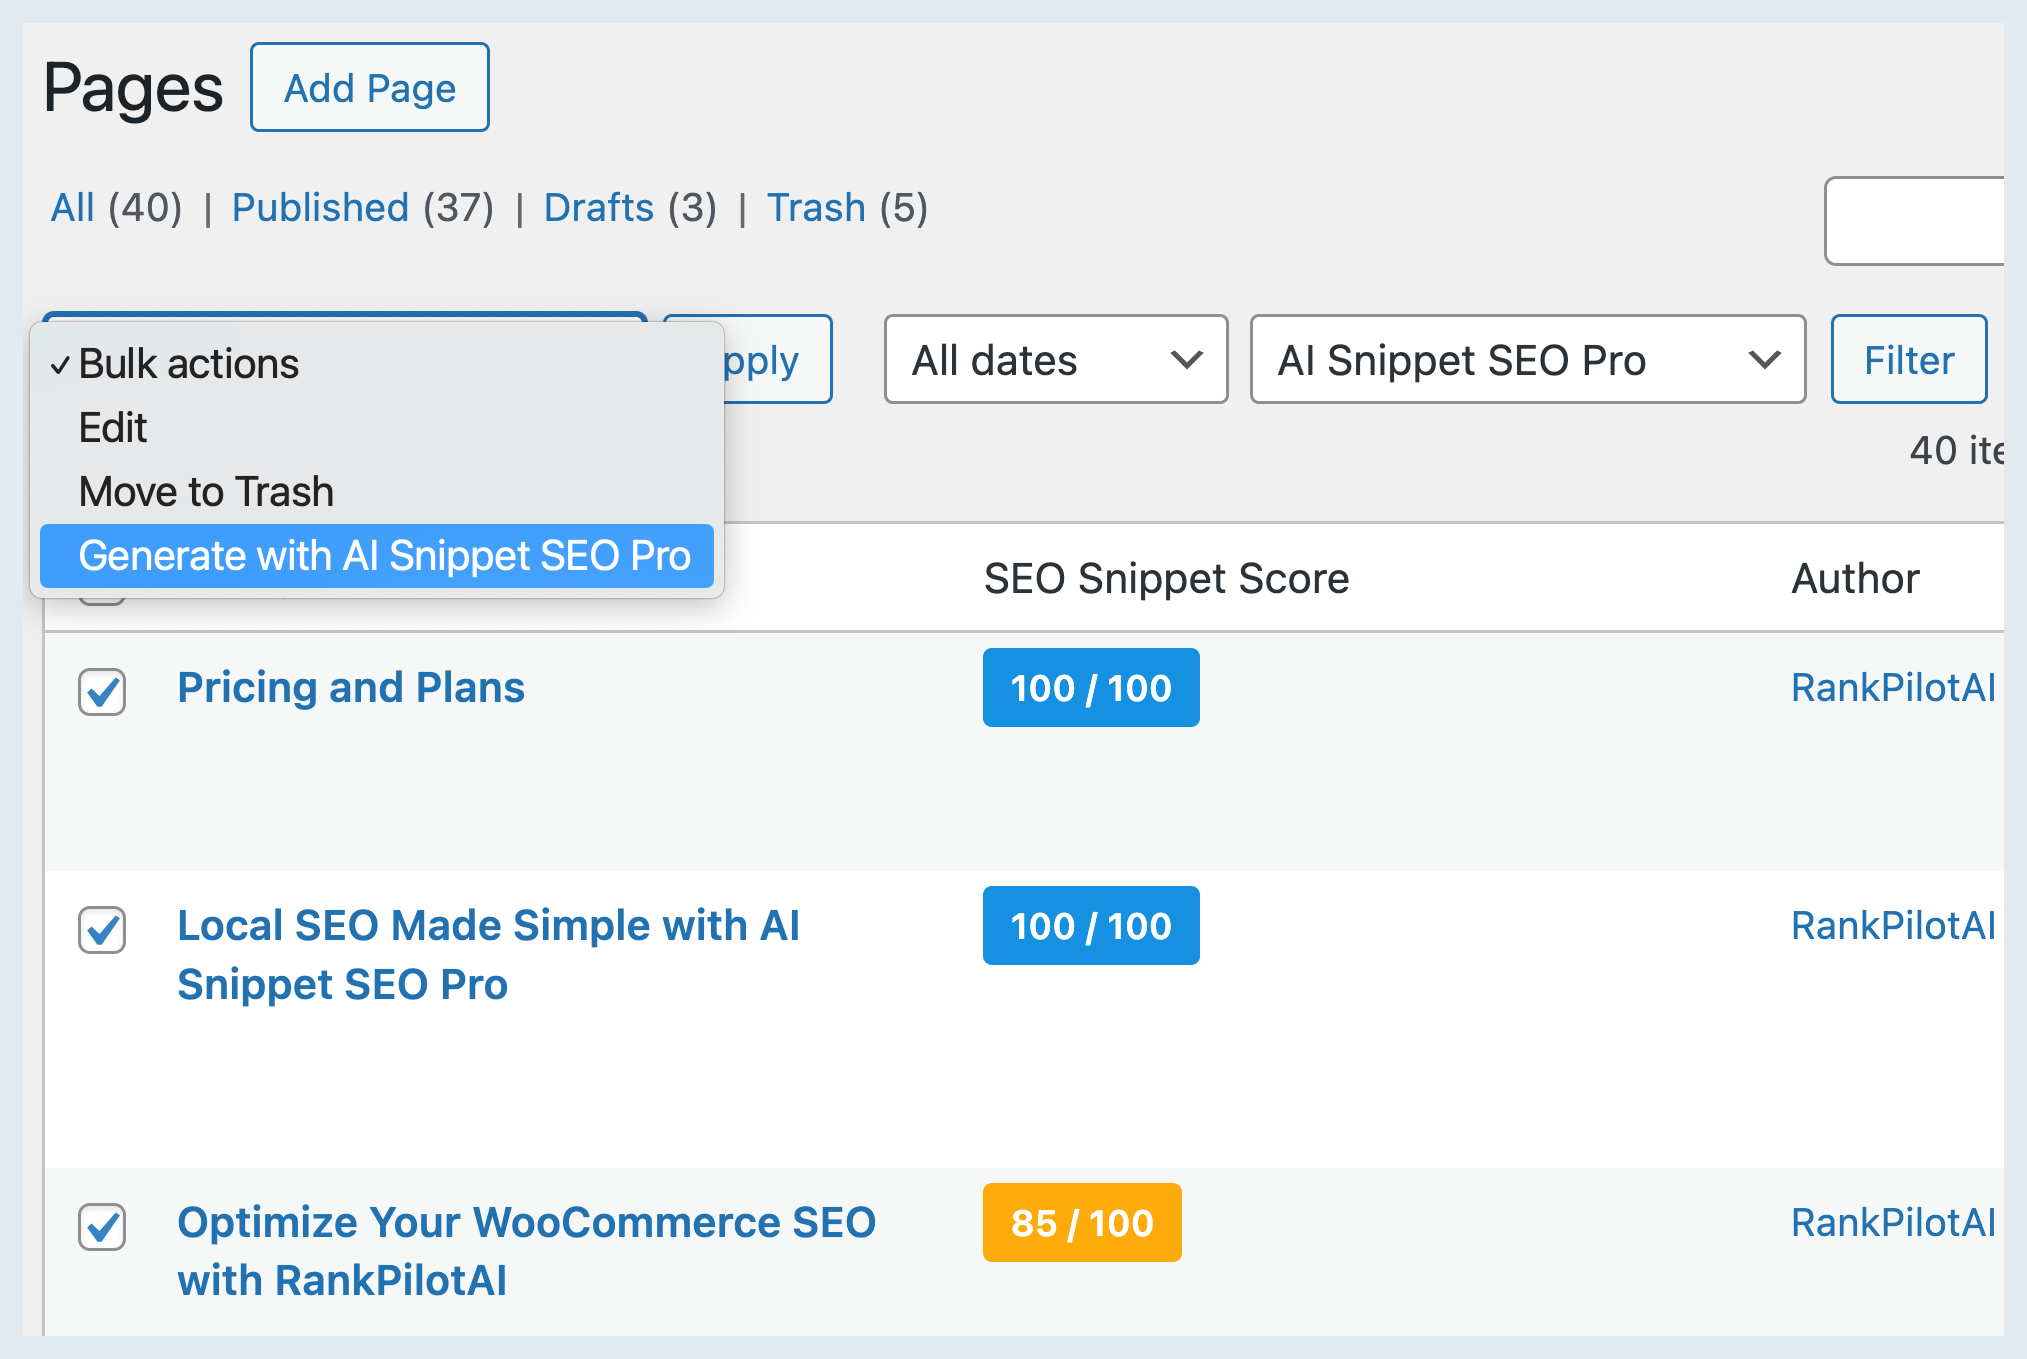Image resolution: width=2027 pixels, height=1359 pixels.
Task: Choose Edit from bulk actions menu
Action: click(377, 428)
